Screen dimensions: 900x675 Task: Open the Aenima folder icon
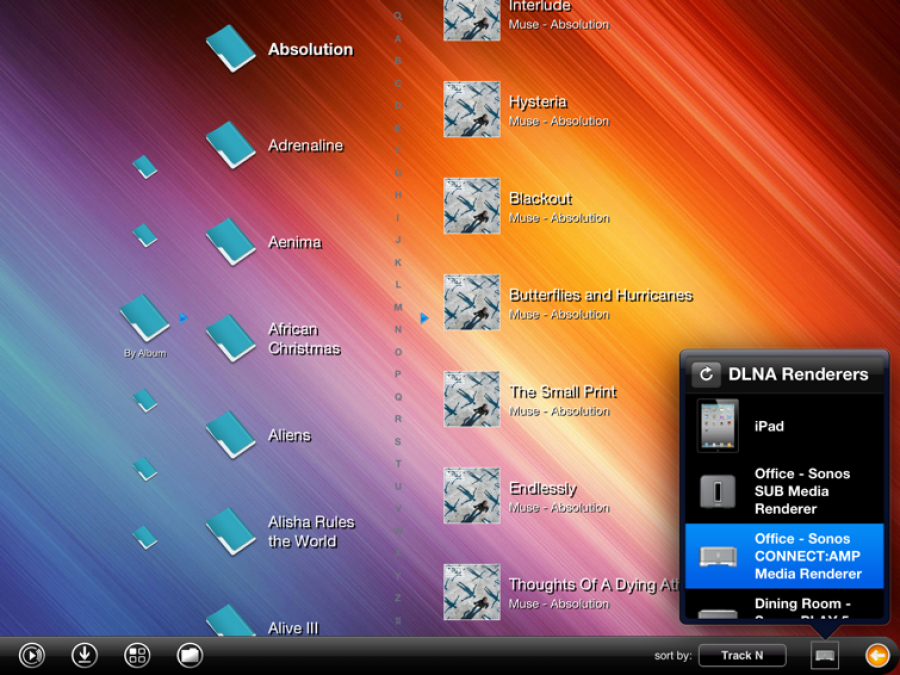[231, 242]
